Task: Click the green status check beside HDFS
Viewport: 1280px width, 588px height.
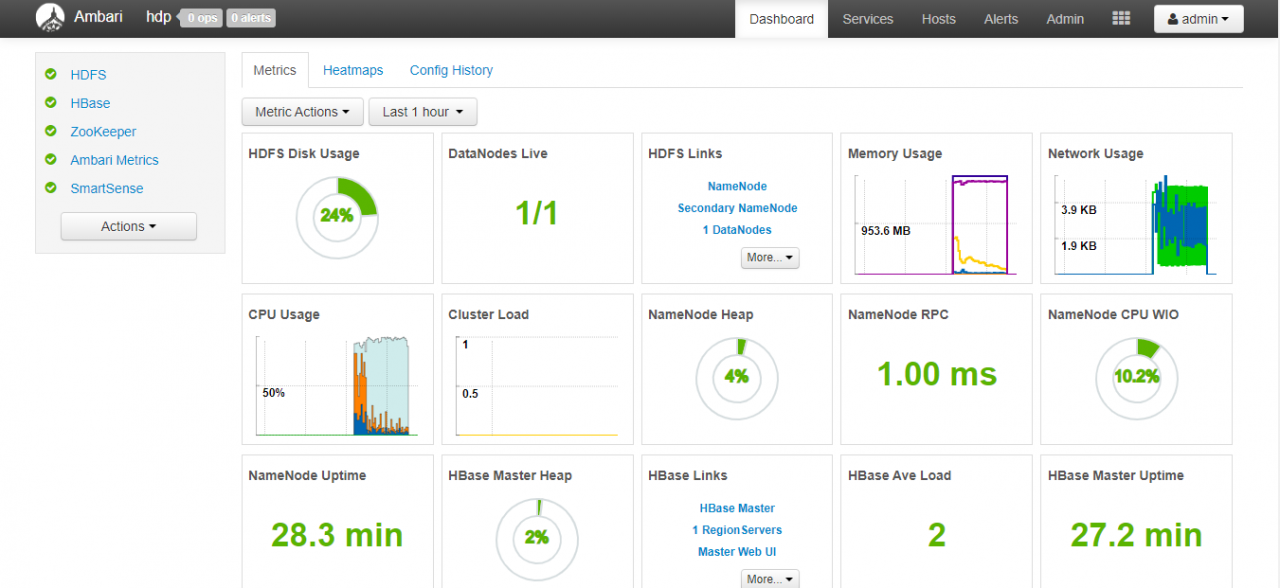Action: (x=51, y=74)
